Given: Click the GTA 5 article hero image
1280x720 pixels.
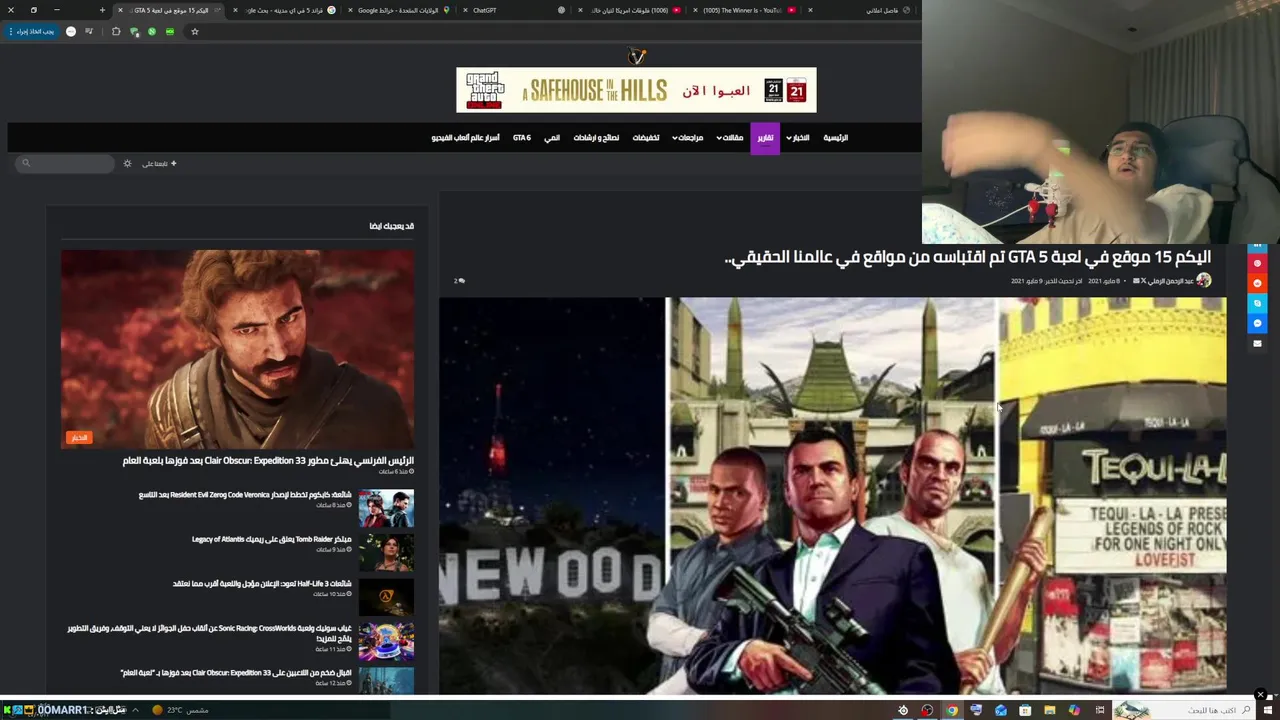Looking at the screenshot, I should [832, 495].
